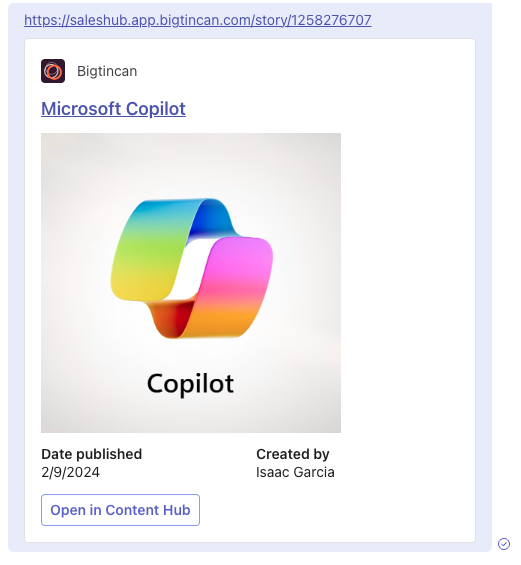The width and height of the screenshot is (521, 565).
Task: Click the 2/9/2024 published date value
Action: click(x=70, y=472)
